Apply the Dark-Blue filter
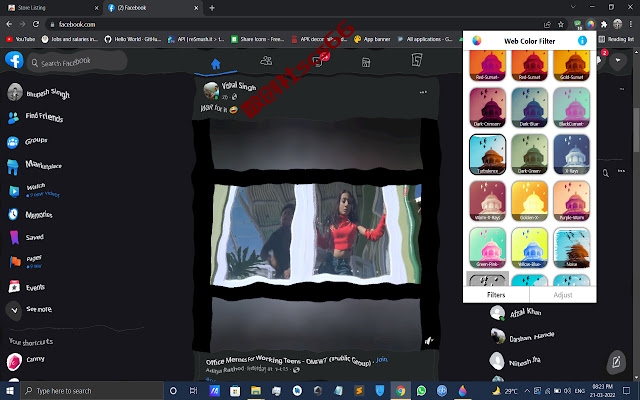This screenshot has height=400, width=640. point(529,108)
